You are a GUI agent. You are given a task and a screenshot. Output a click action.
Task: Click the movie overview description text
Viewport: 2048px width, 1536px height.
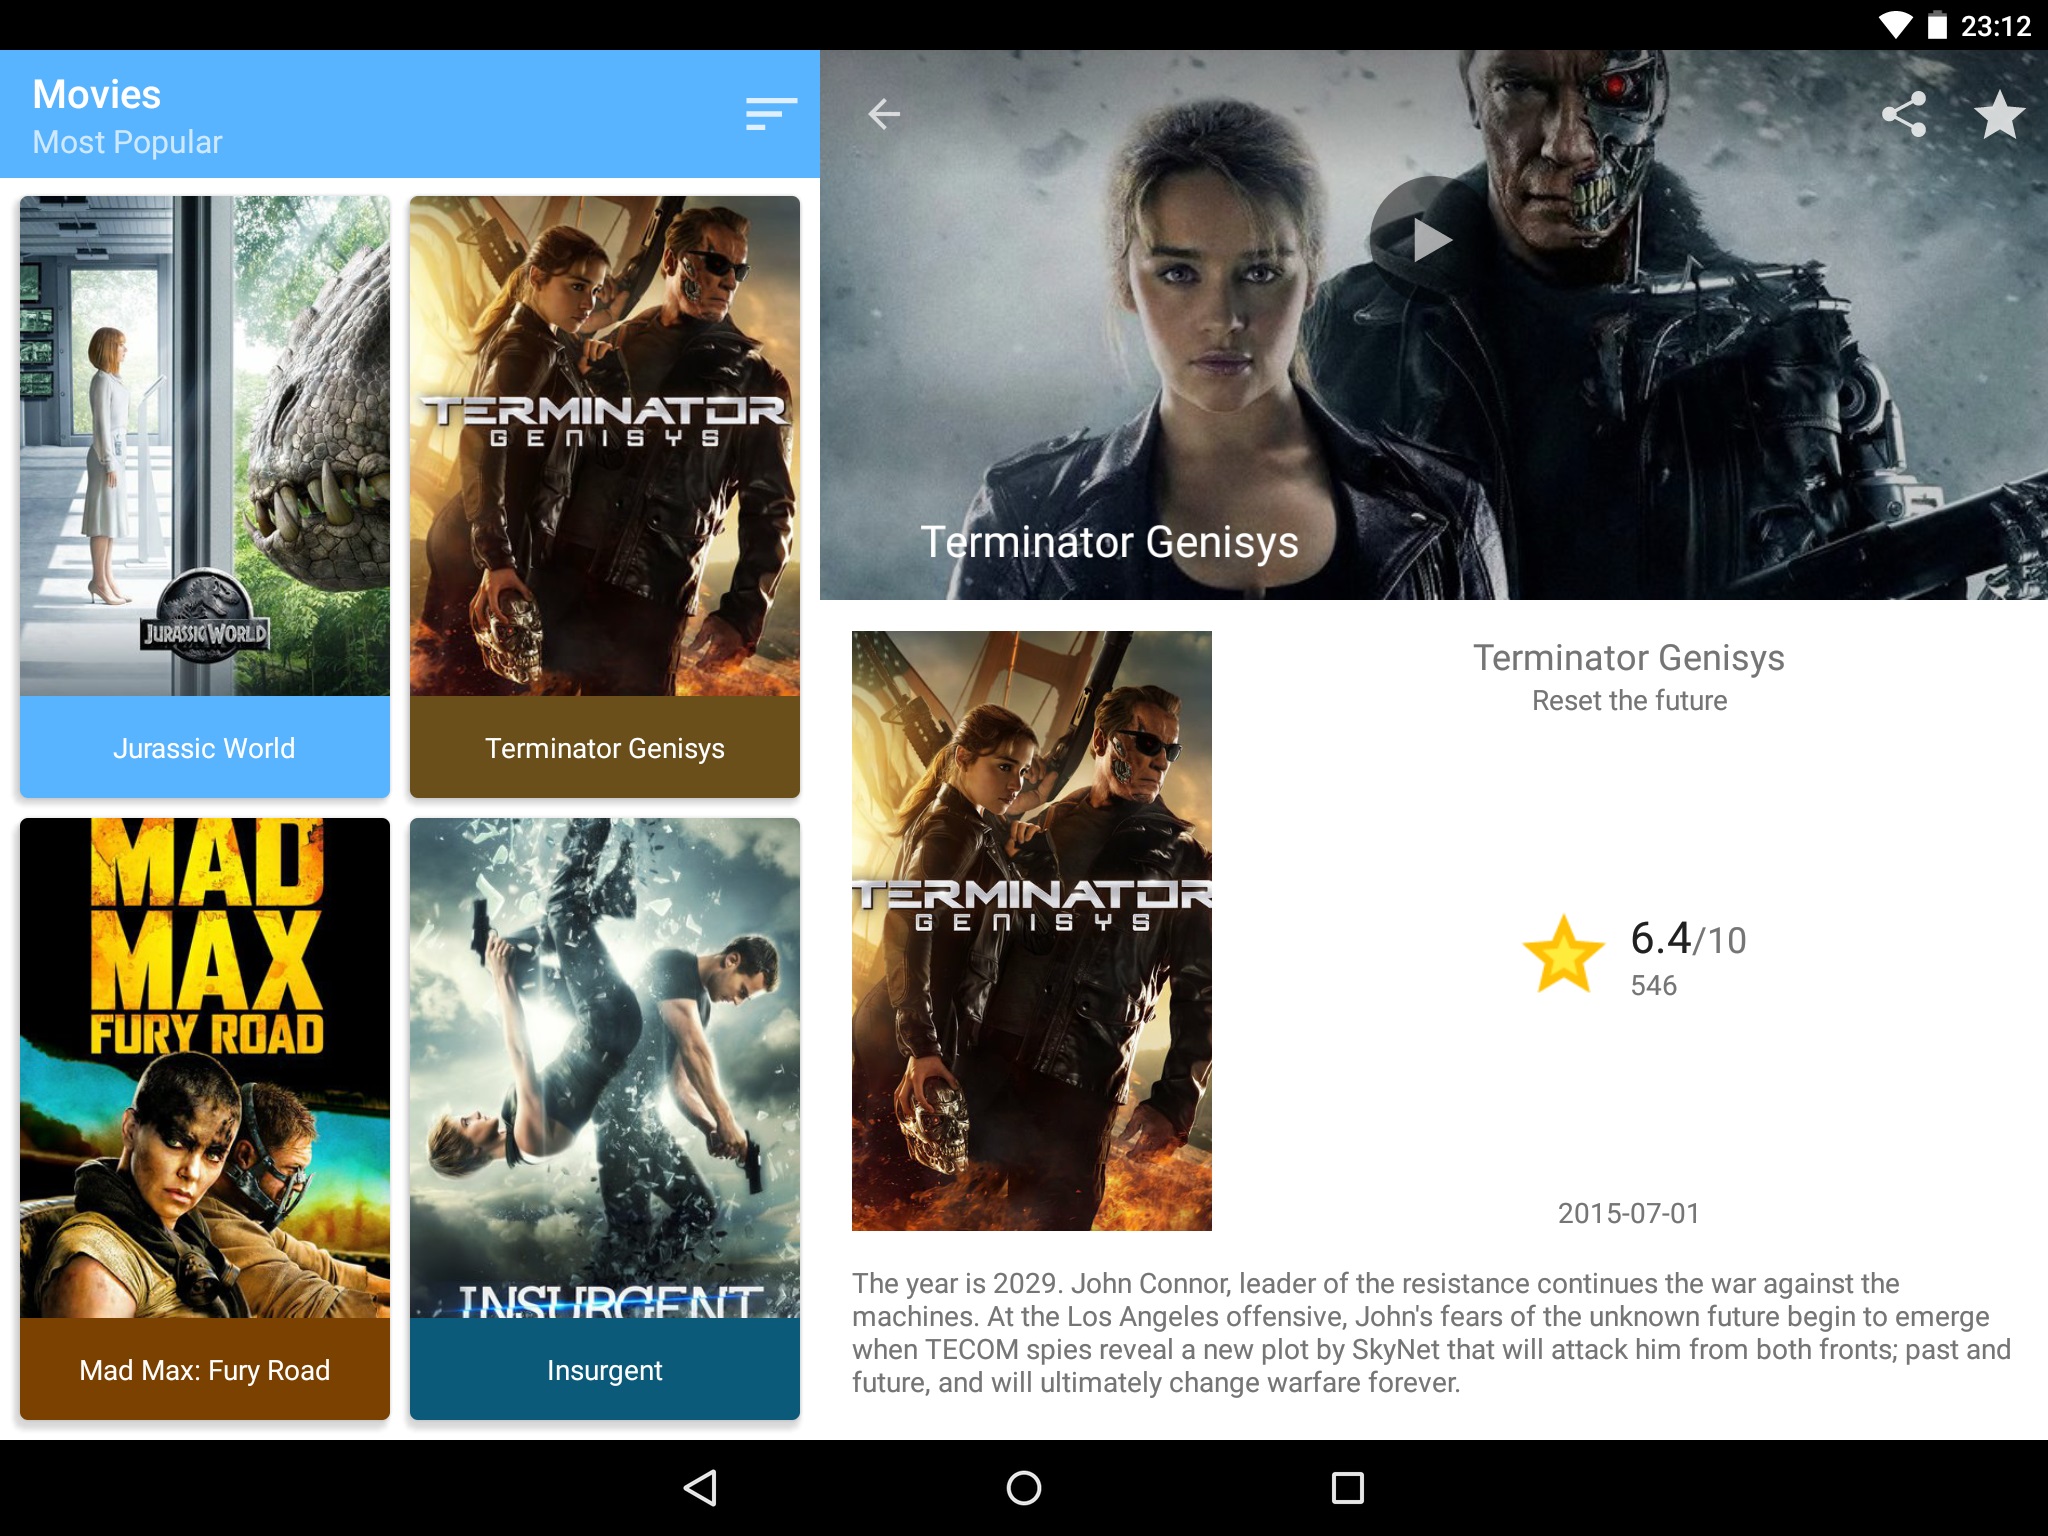click(x=1430, y=1332)
